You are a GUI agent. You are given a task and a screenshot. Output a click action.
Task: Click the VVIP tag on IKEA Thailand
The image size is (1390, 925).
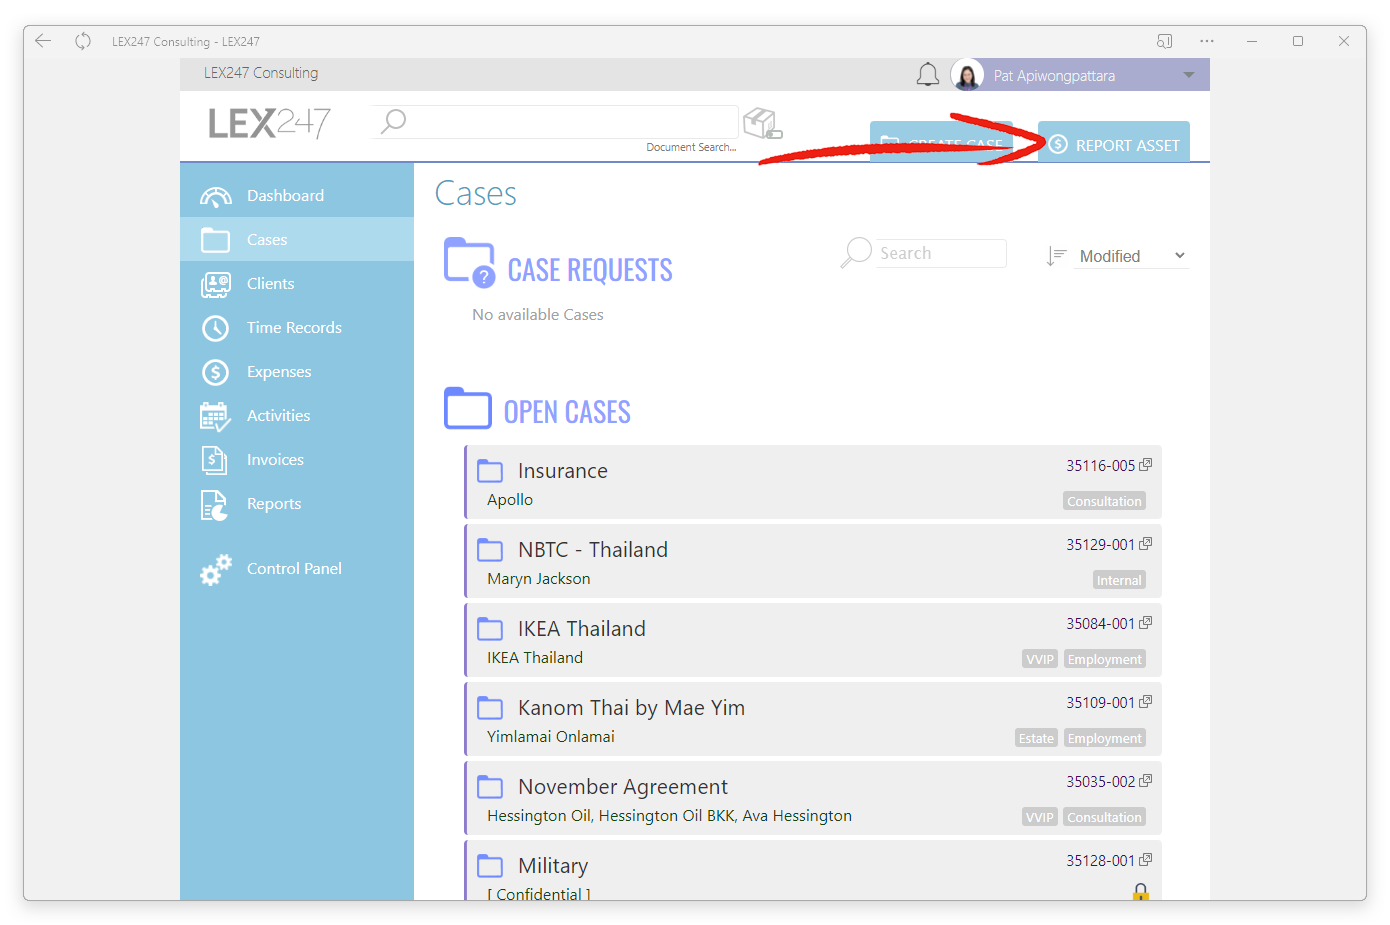(x=1040, y=659)
